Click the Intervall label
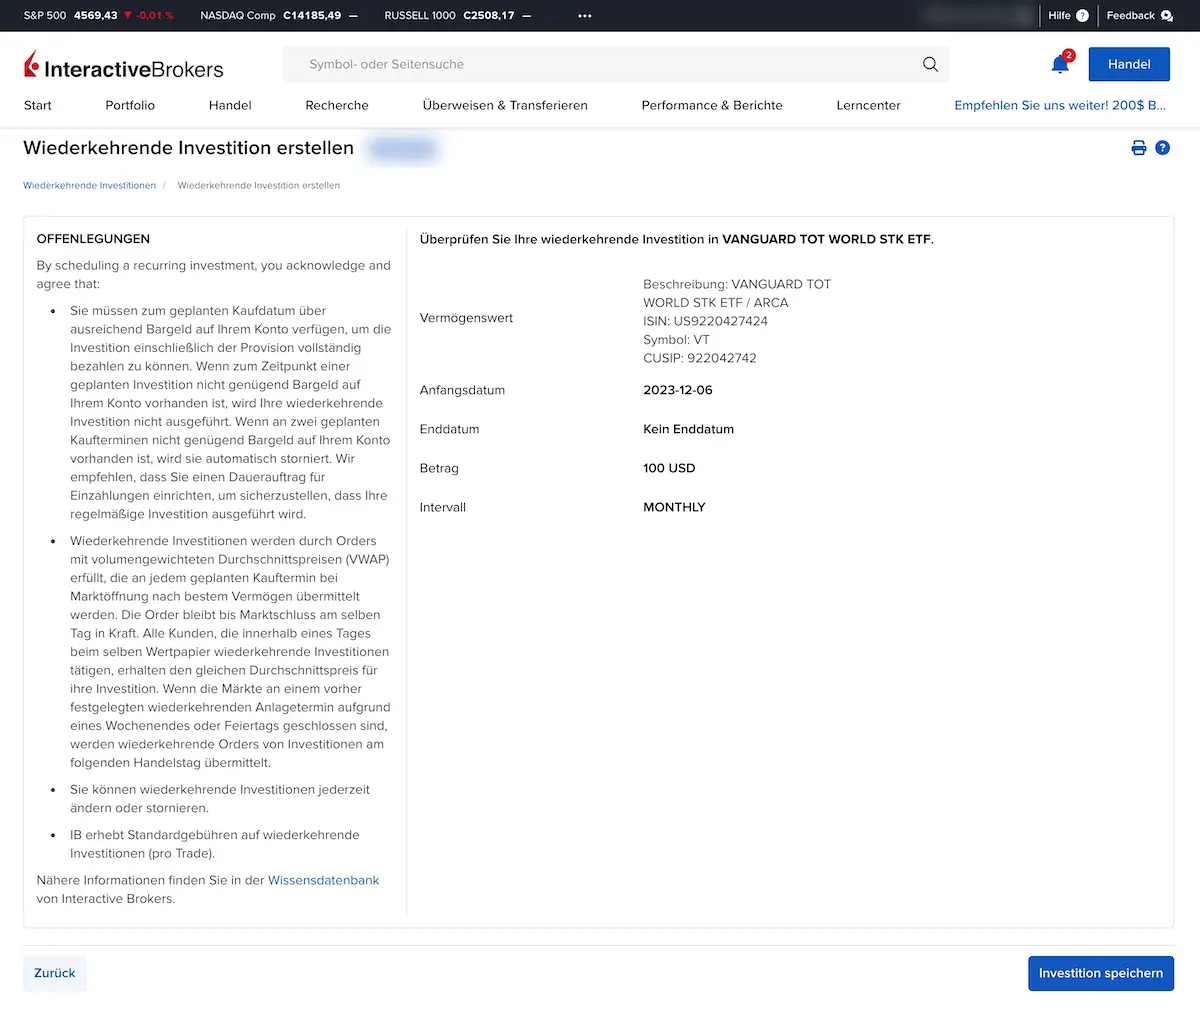1200x1013 pixels. (443, 507)
